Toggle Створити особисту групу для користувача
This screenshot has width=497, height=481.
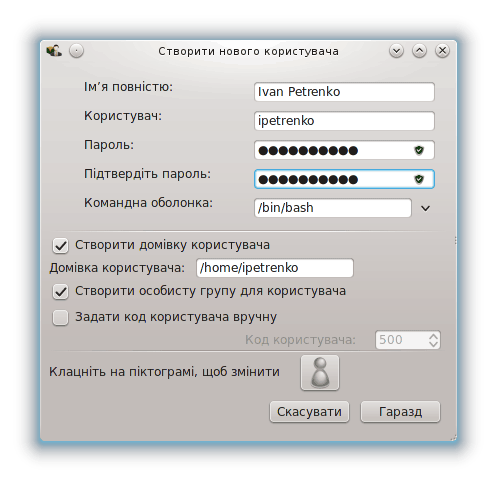tap(60, 292)
